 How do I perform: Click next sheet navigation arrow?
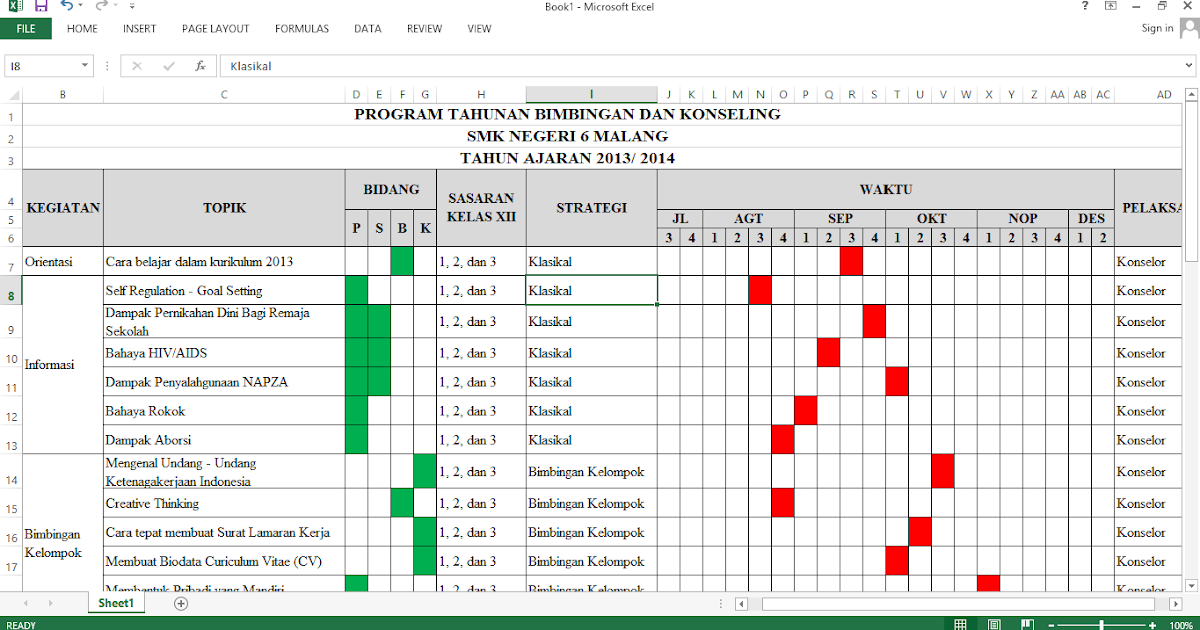pyautogui.click(x=51, y=604)
